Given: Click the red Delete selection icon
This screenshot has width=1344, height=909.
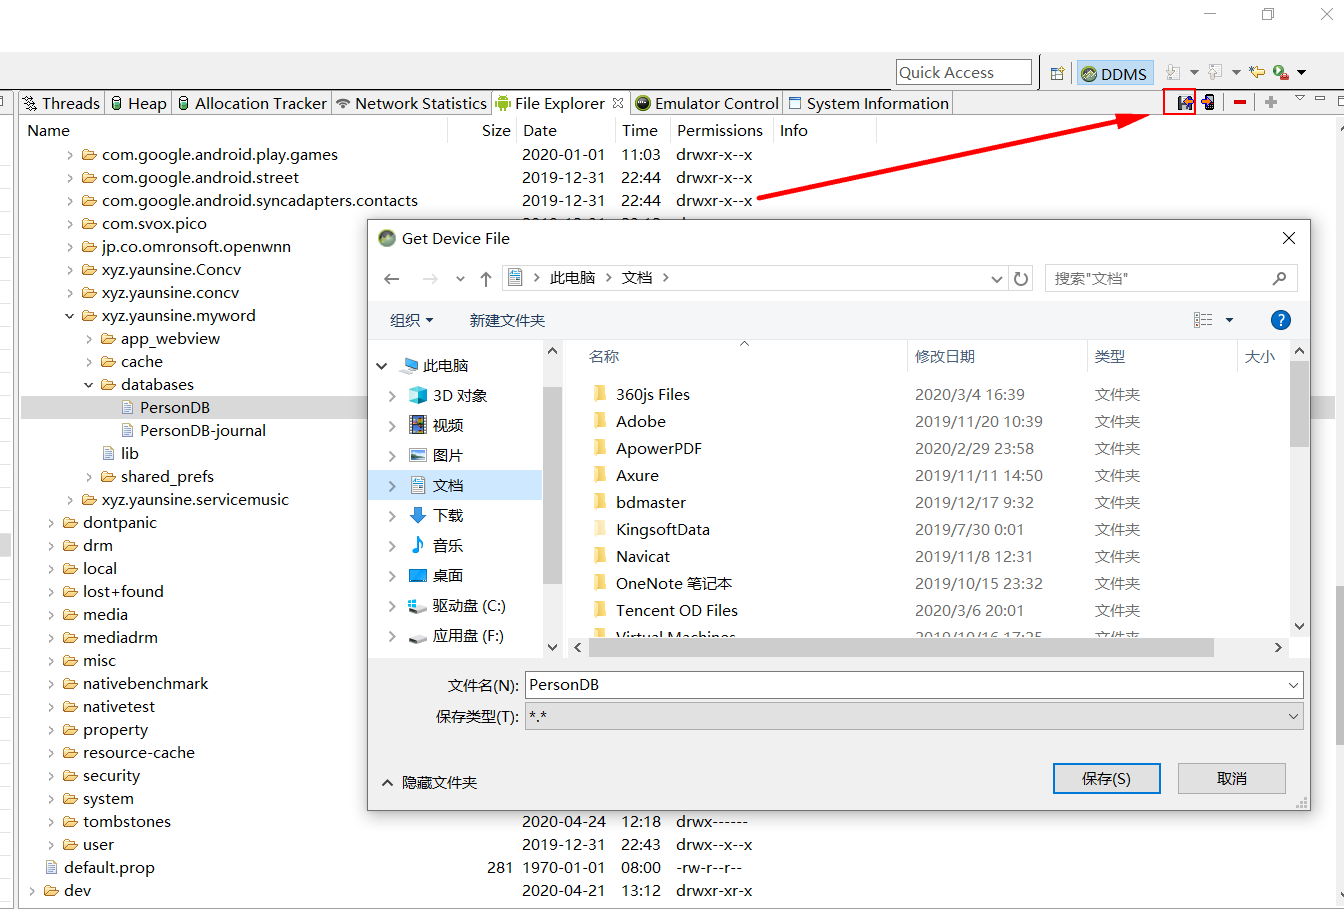Looking at the screenshot, I should 1240,101.
